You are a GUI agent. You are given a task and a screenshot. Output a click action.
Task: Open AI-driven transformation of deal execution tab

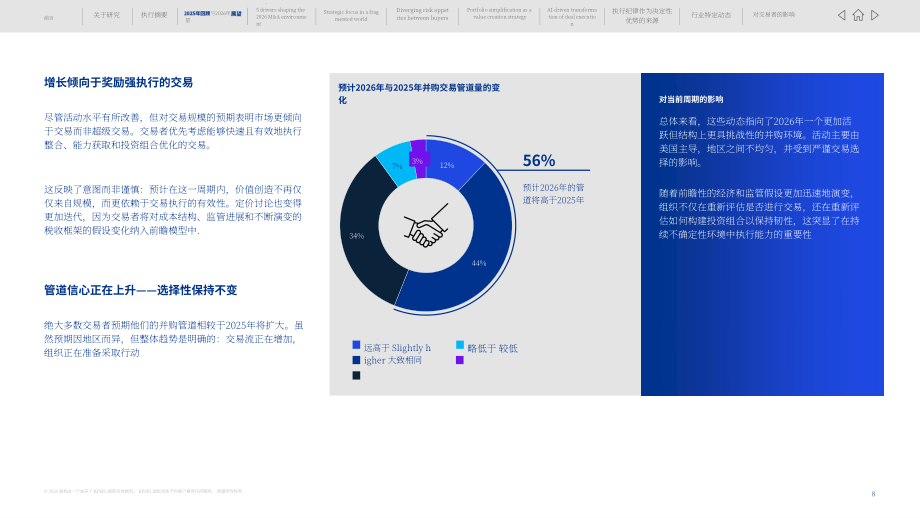pyautogui.click(x=572, y=17)
